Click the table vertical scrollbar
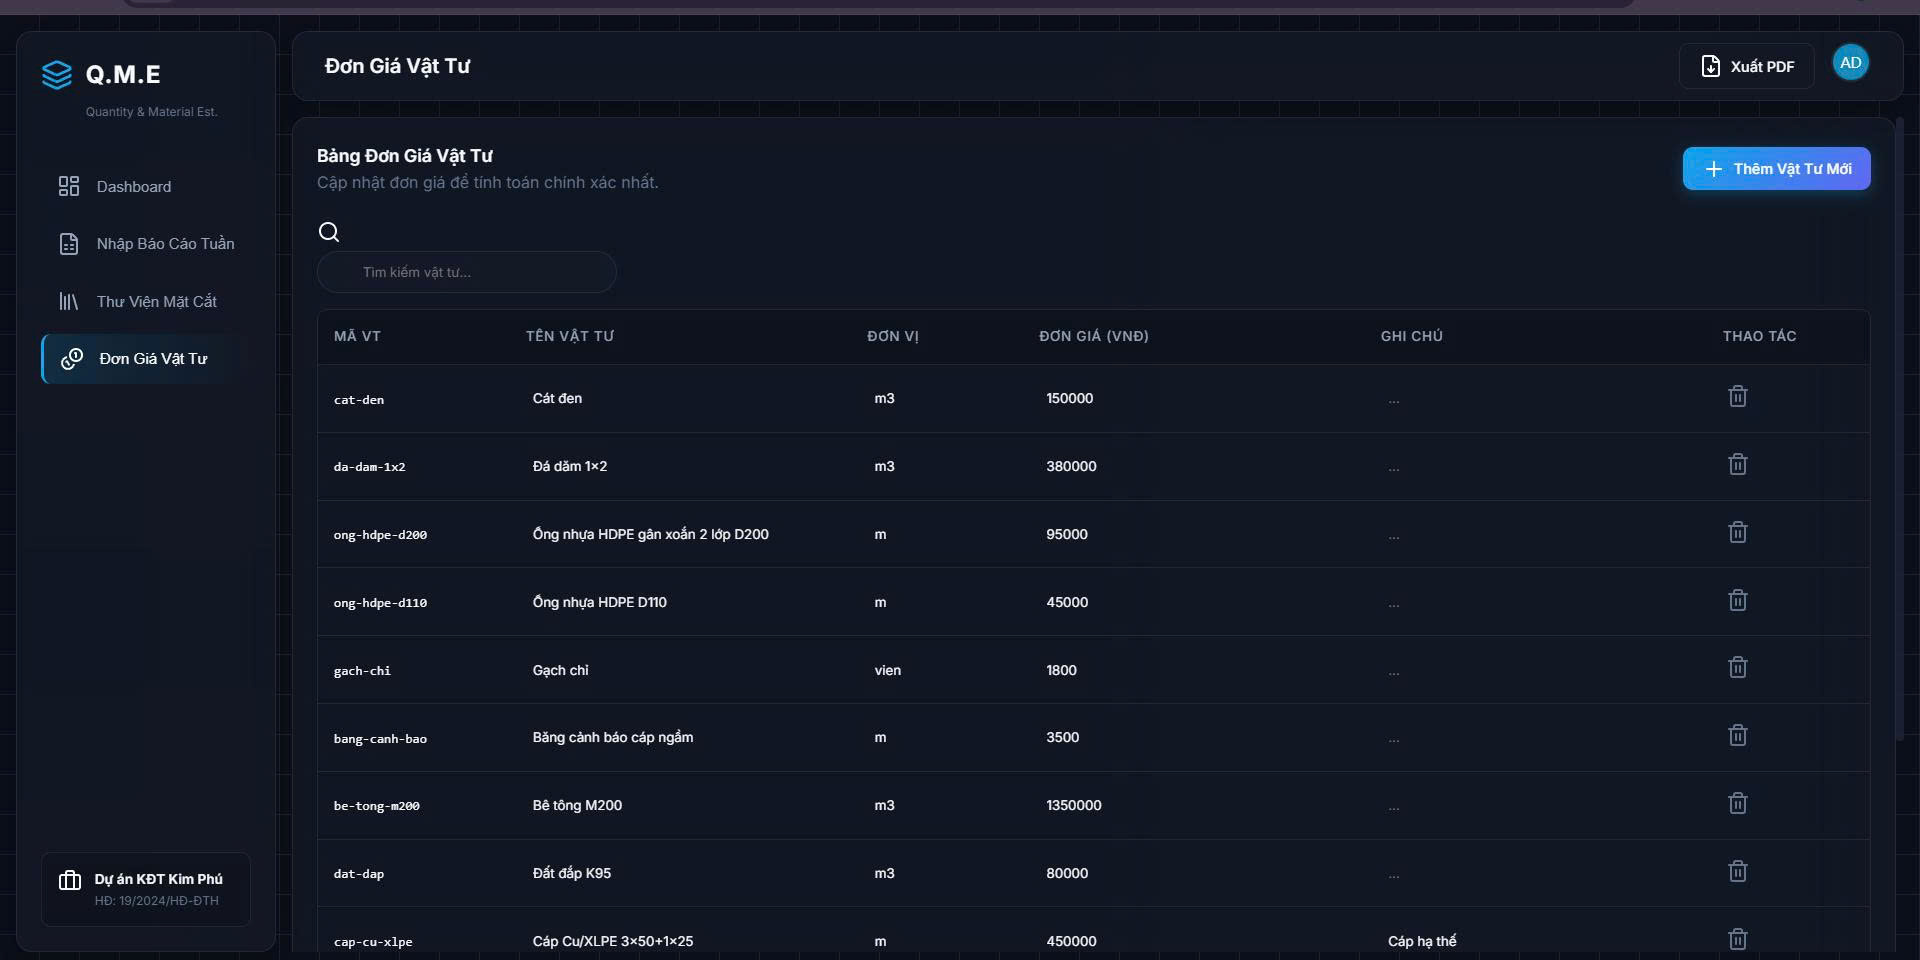Viewport: 1920px width, 960px height. click(x=1900, y=430)
